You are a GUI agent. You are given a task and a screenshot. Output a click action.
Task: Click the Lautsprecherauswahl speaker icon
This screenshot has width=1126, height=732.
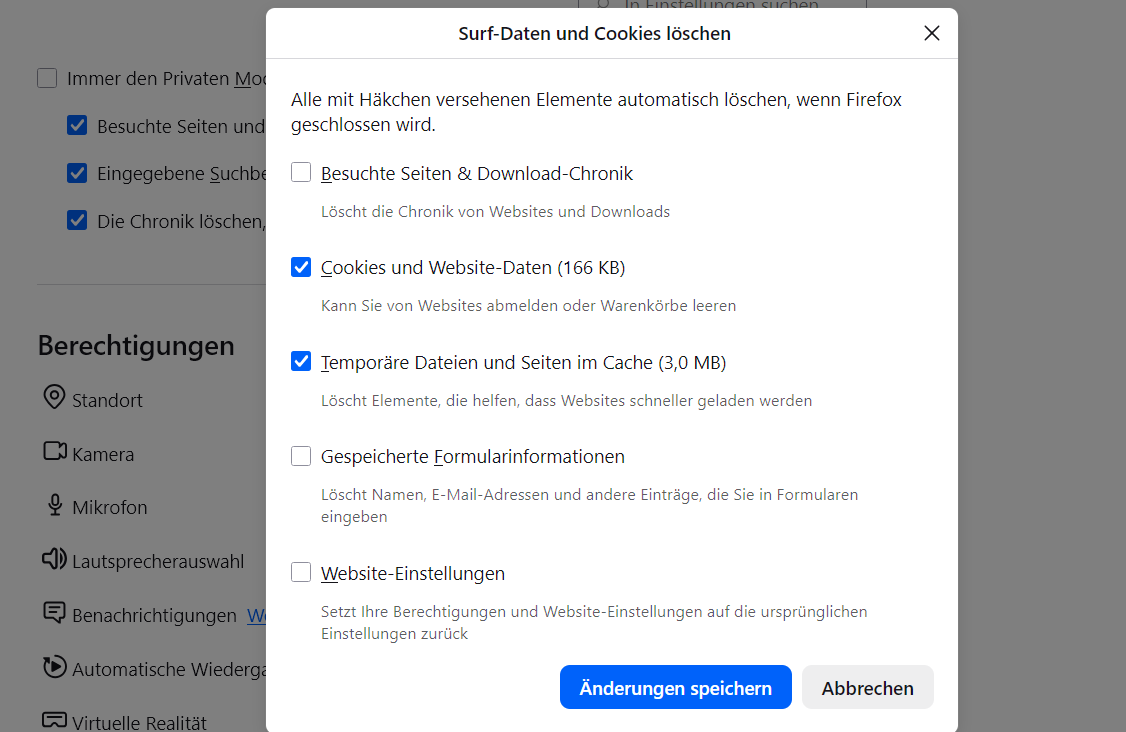coord(54,559)
